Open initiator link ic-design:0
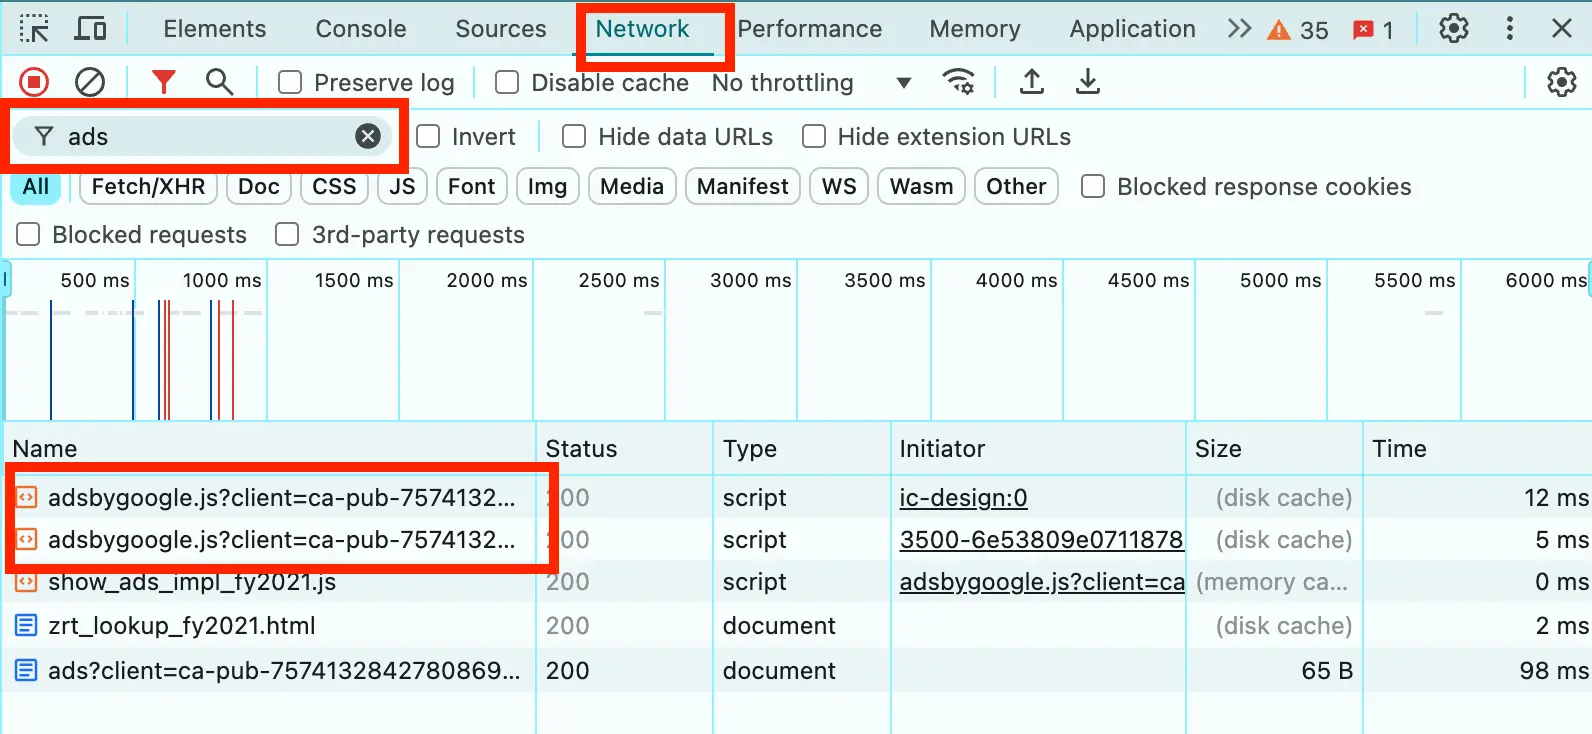This screenshot has width=1592, height=734. pyautogui.click(x=963, y=498)
